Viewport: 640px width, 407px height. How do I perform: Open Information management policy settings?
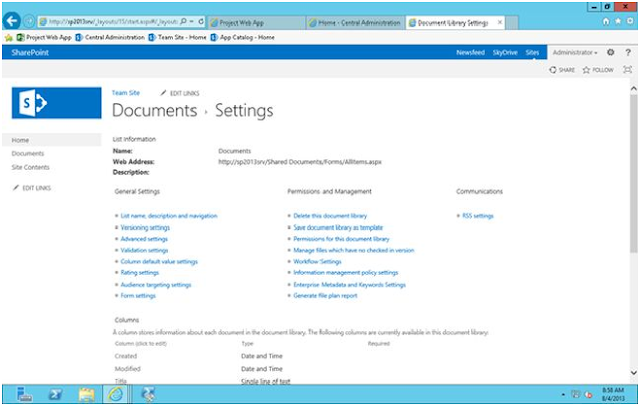(346, 273)
